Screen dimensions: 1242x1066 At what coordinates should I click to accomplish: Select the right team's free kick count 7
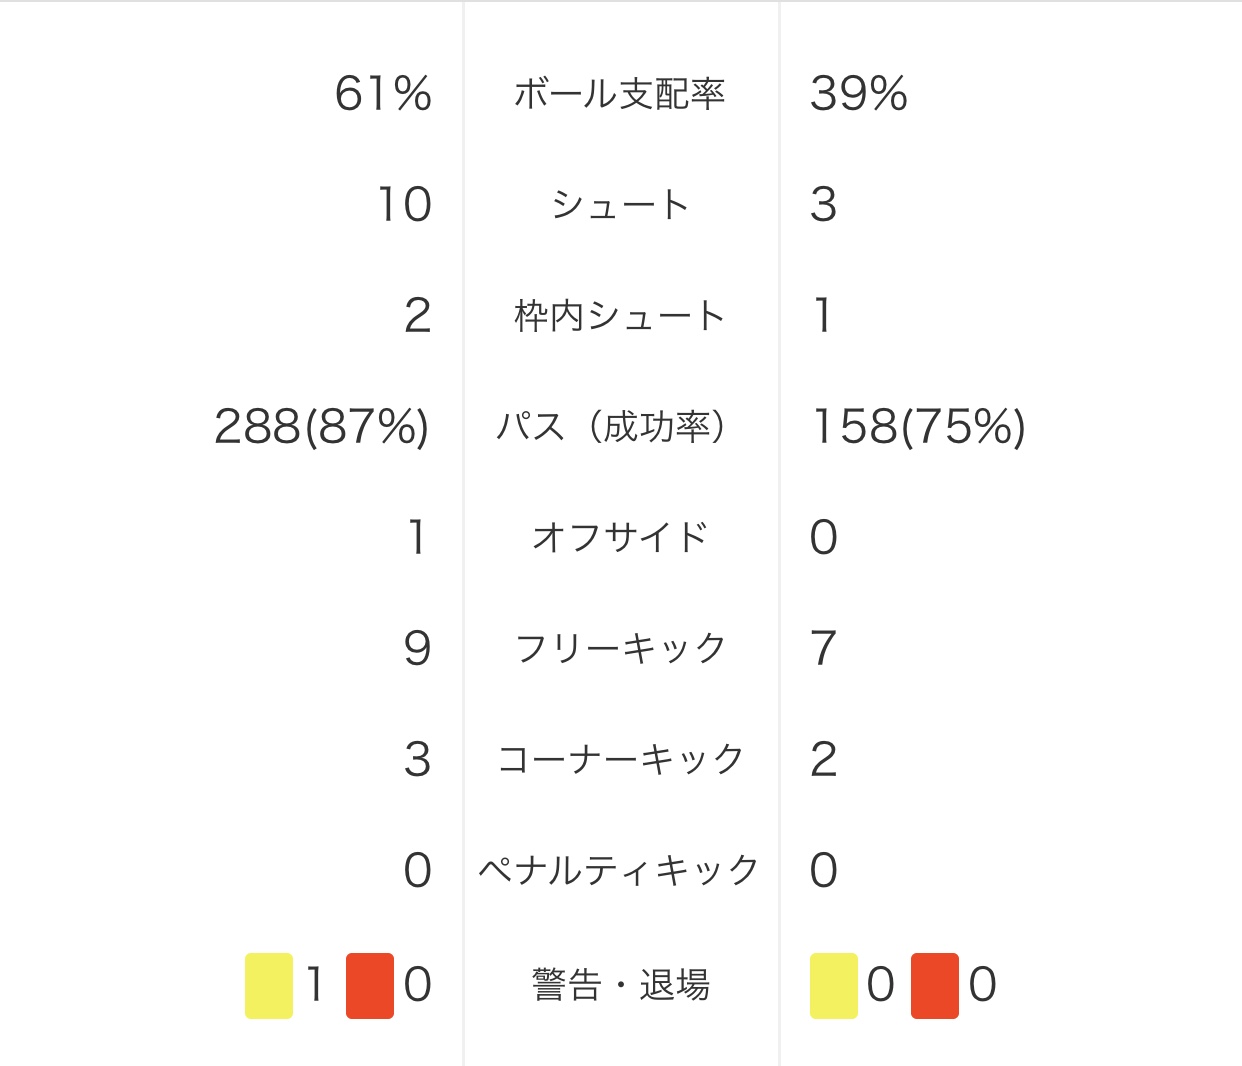pos(823,648)
